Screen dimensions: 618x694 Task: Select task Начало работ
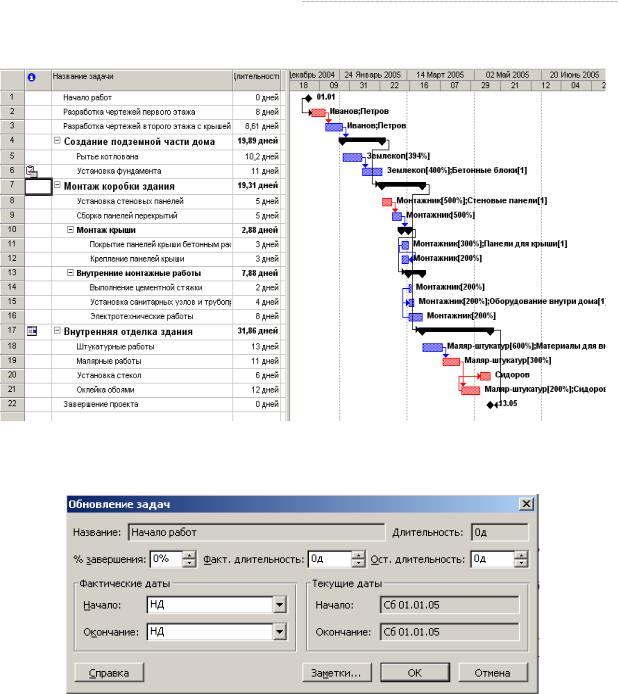pyautogui.click(x=87, y=97)
